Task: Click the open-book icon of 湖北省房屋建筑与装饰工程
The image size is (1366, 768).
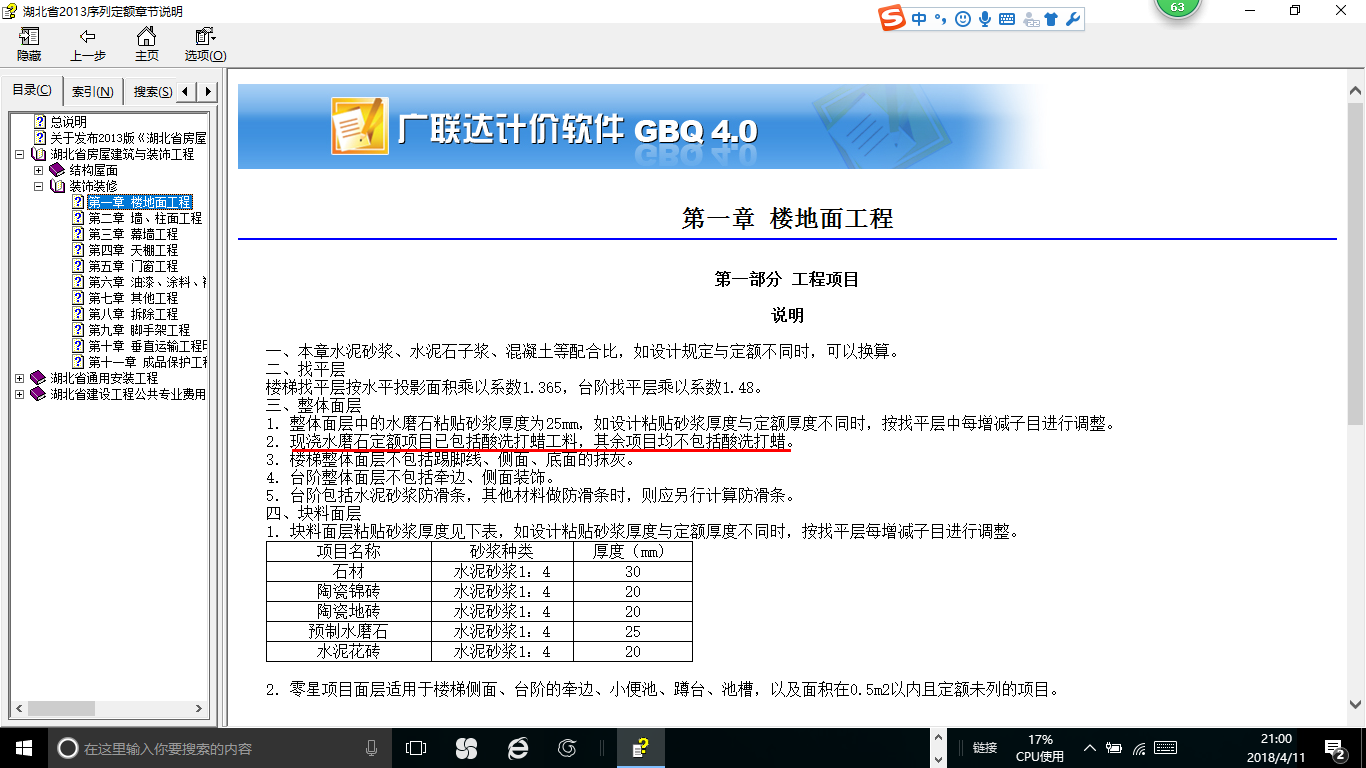Action: point(39,154)
